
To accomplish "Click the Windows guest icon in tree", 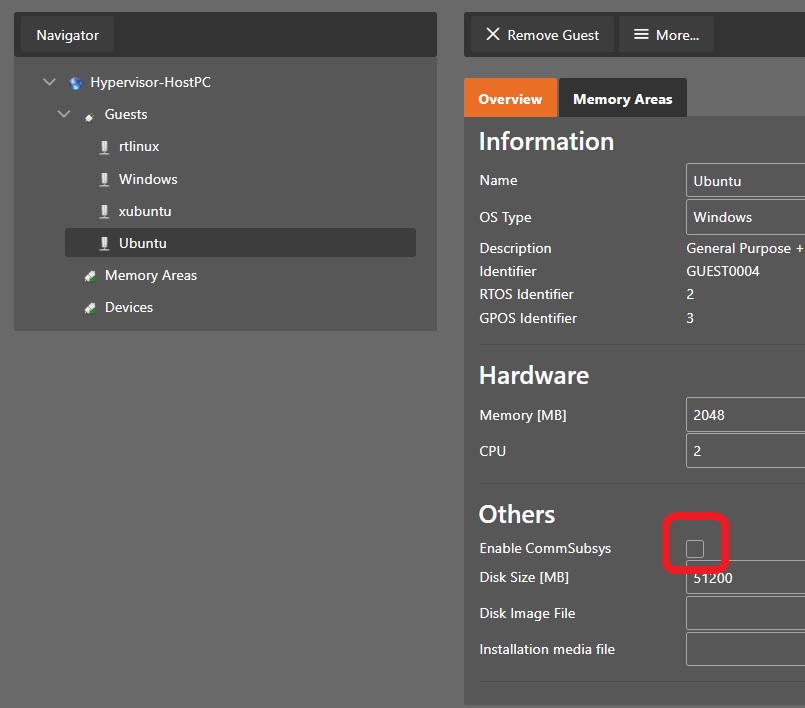I will click(104, 179).
